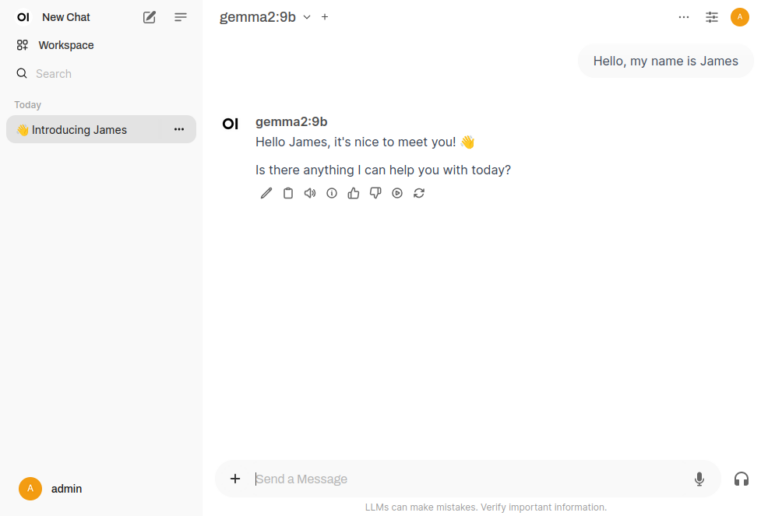768x516 pixels.
Task: Click the edit message pencil icon
Action: [x=266, y=193]
